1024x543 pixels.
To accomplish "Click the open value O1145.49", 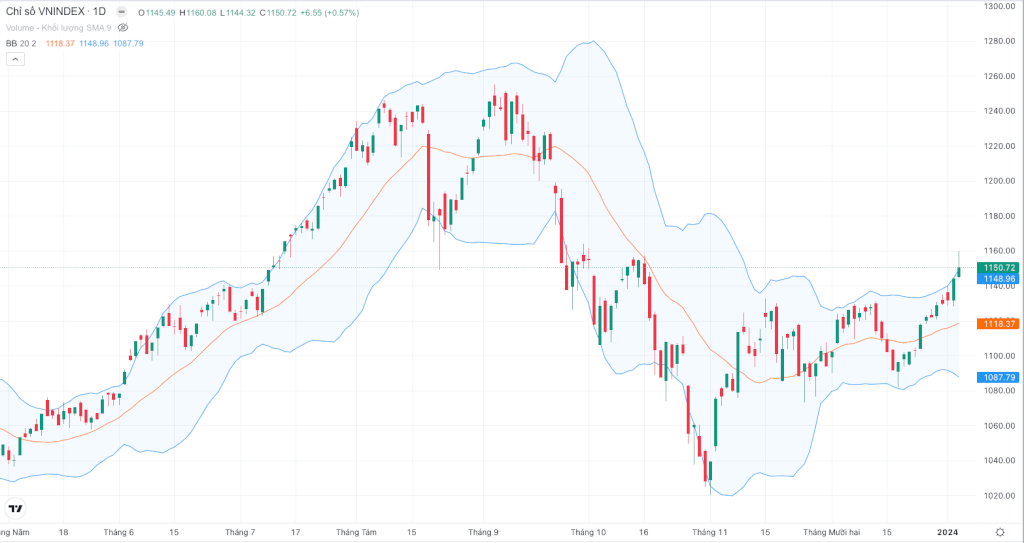I will [x=157, y=12].
